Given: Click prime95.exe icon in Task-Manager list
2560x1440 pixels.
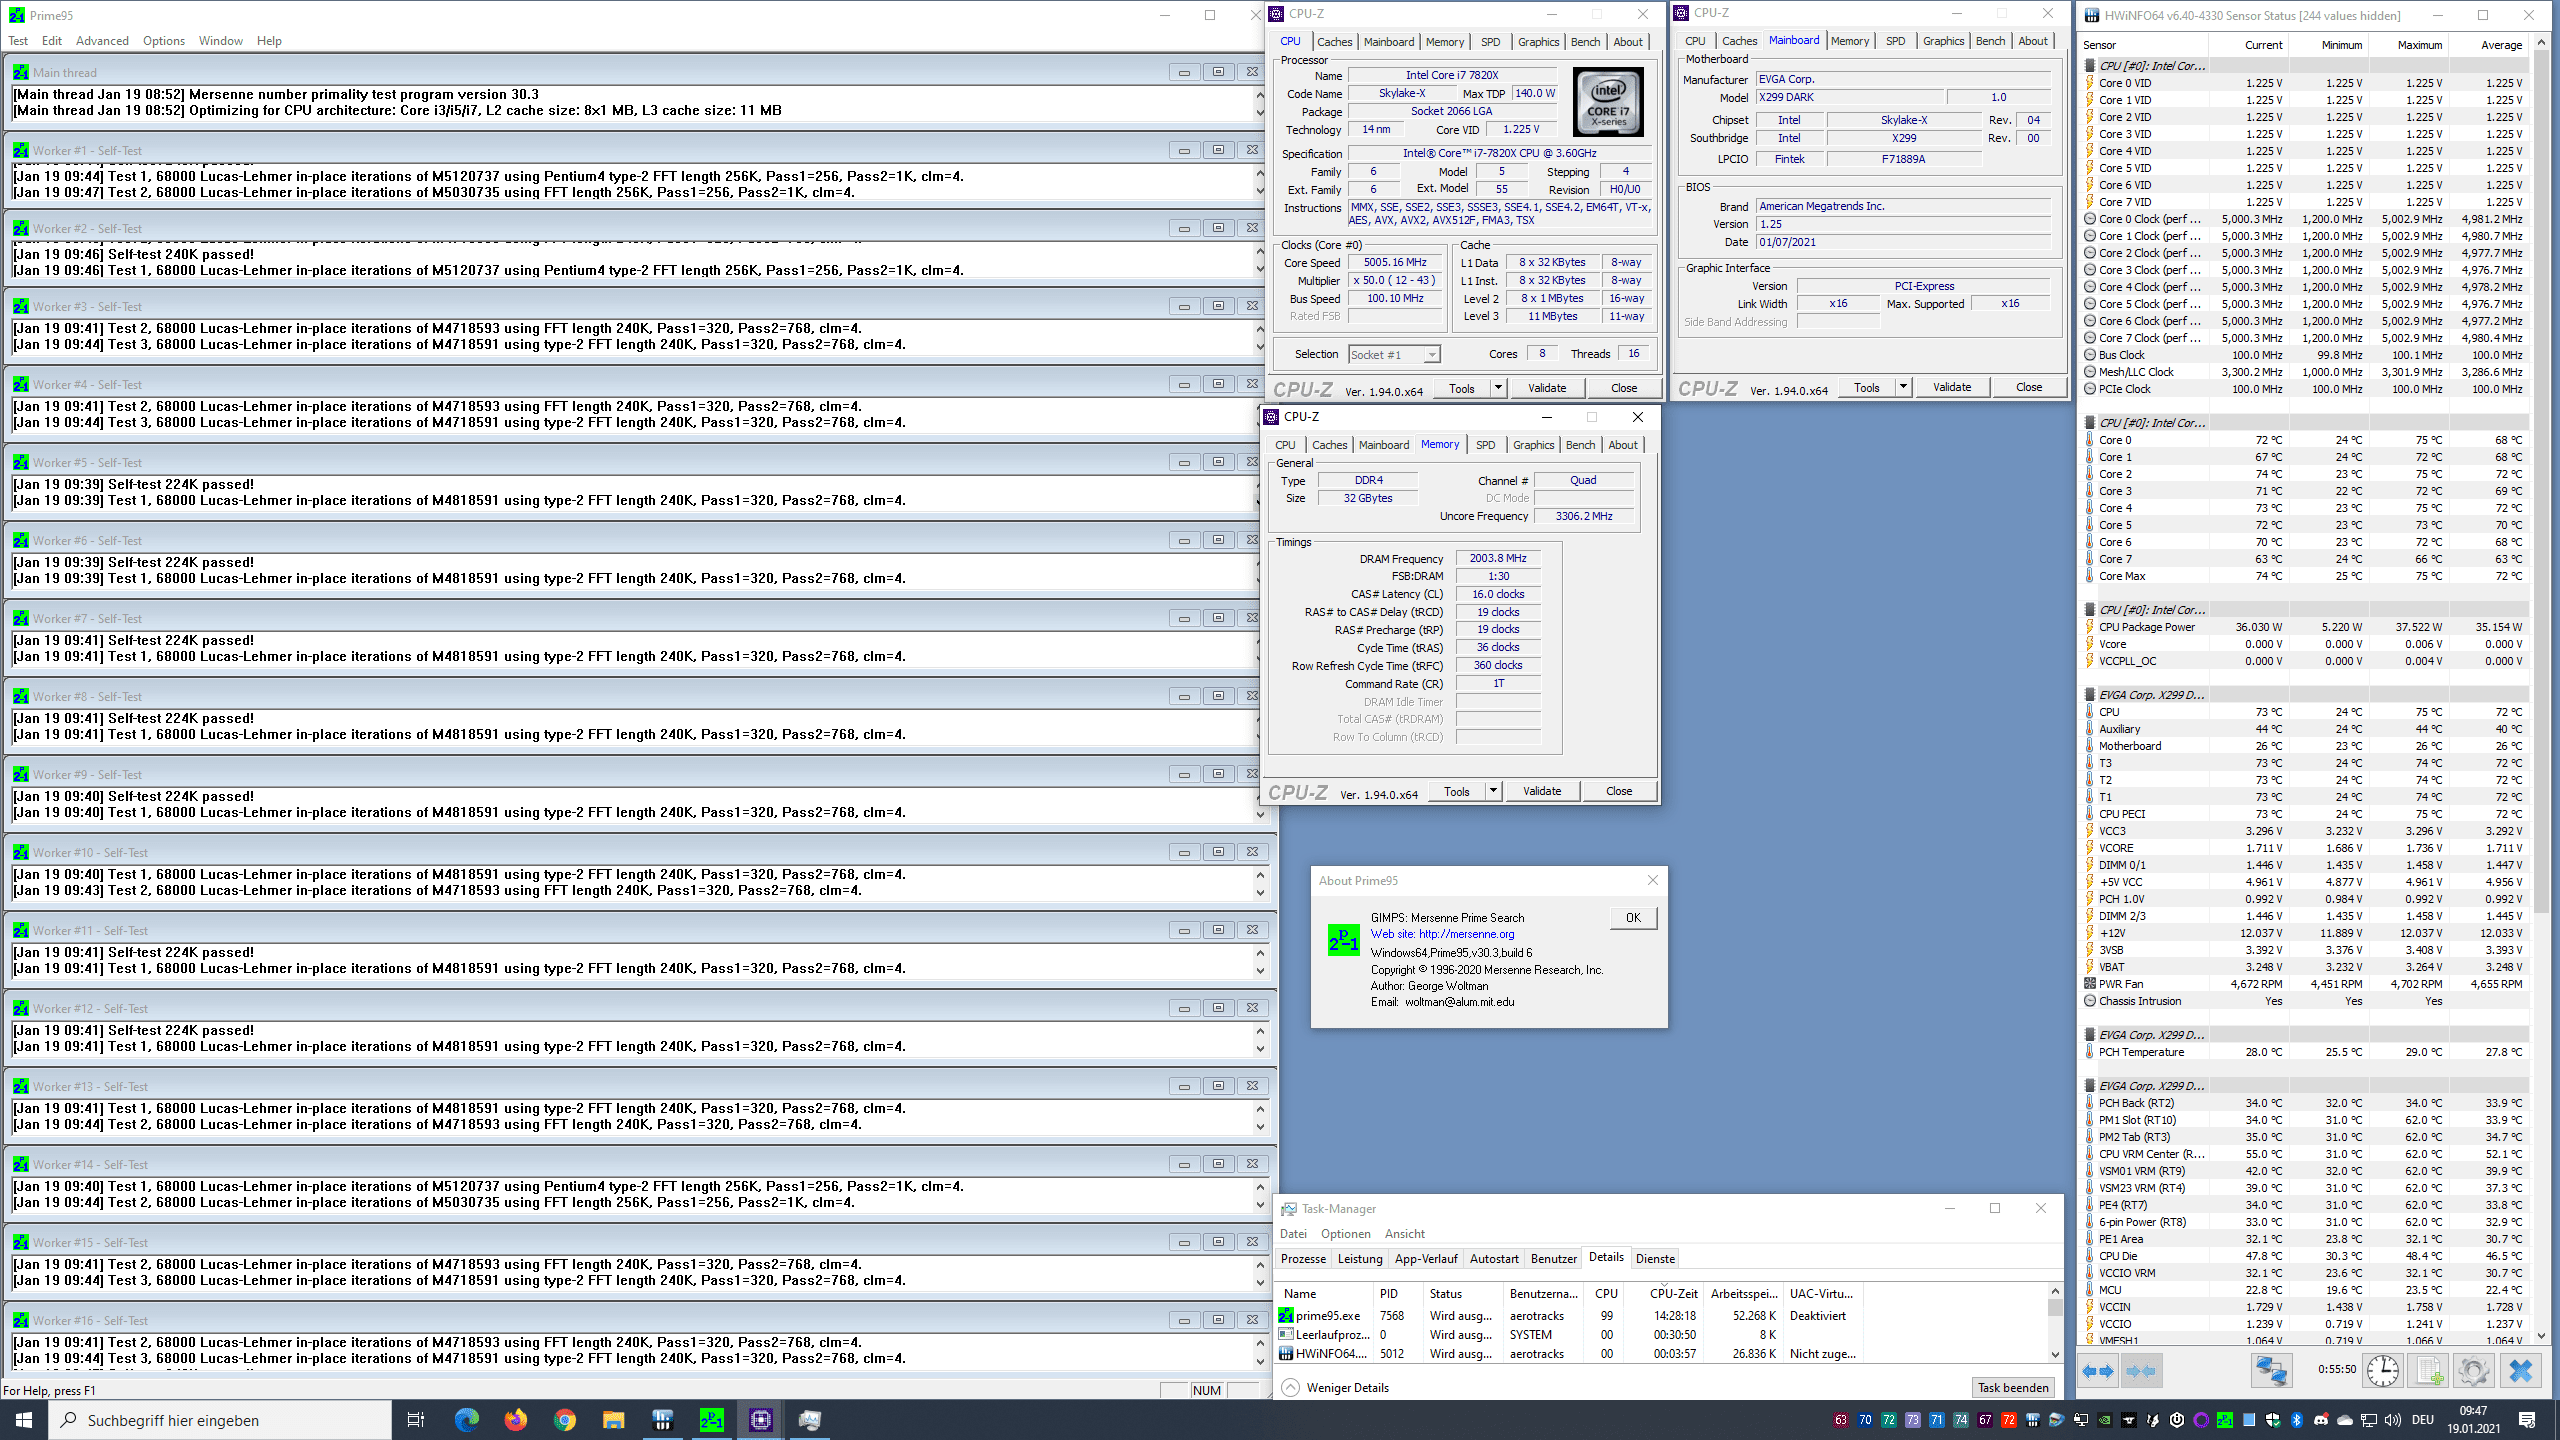Looking at the screenshot, I should pos(1286,1316).
